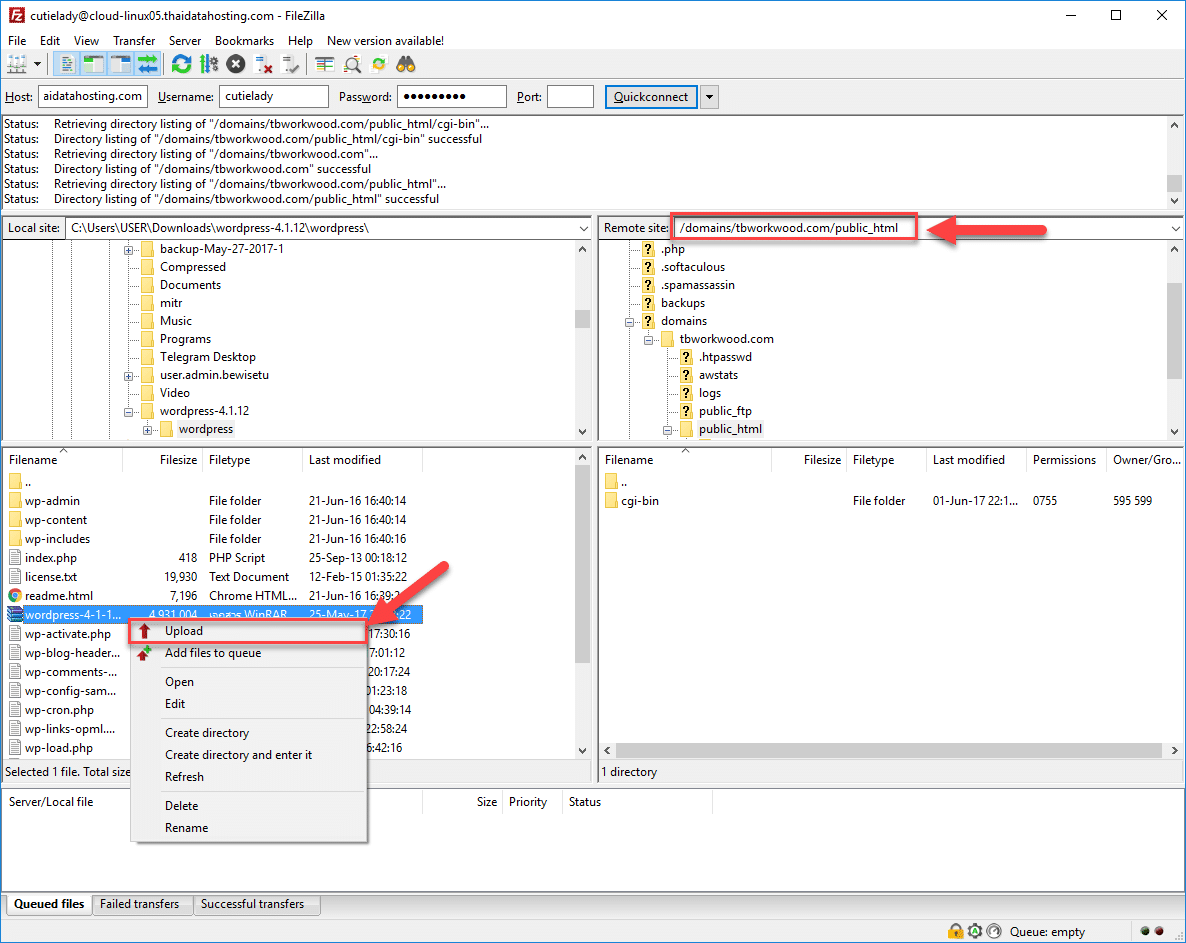Open the File menu
This screenshot has width=1186, height=943.
click(17, 41)
